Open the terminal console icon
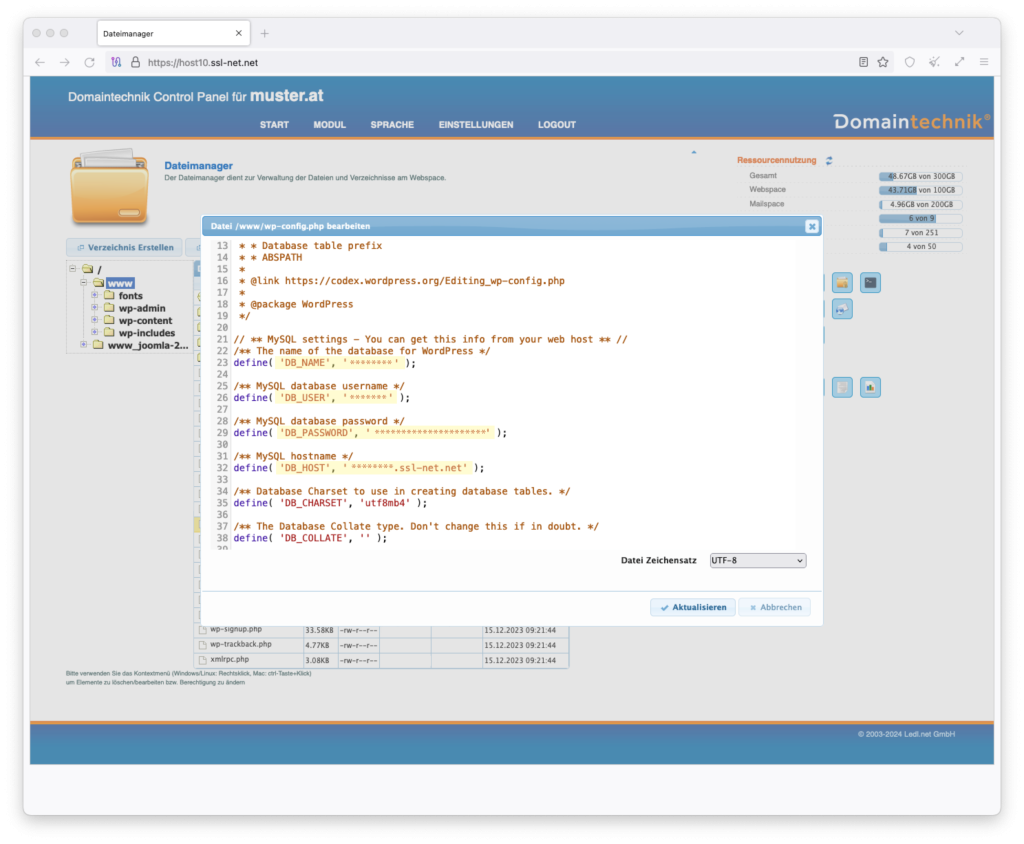Image resolution: width=1024 pixels, height=844 pixels. 871,283
